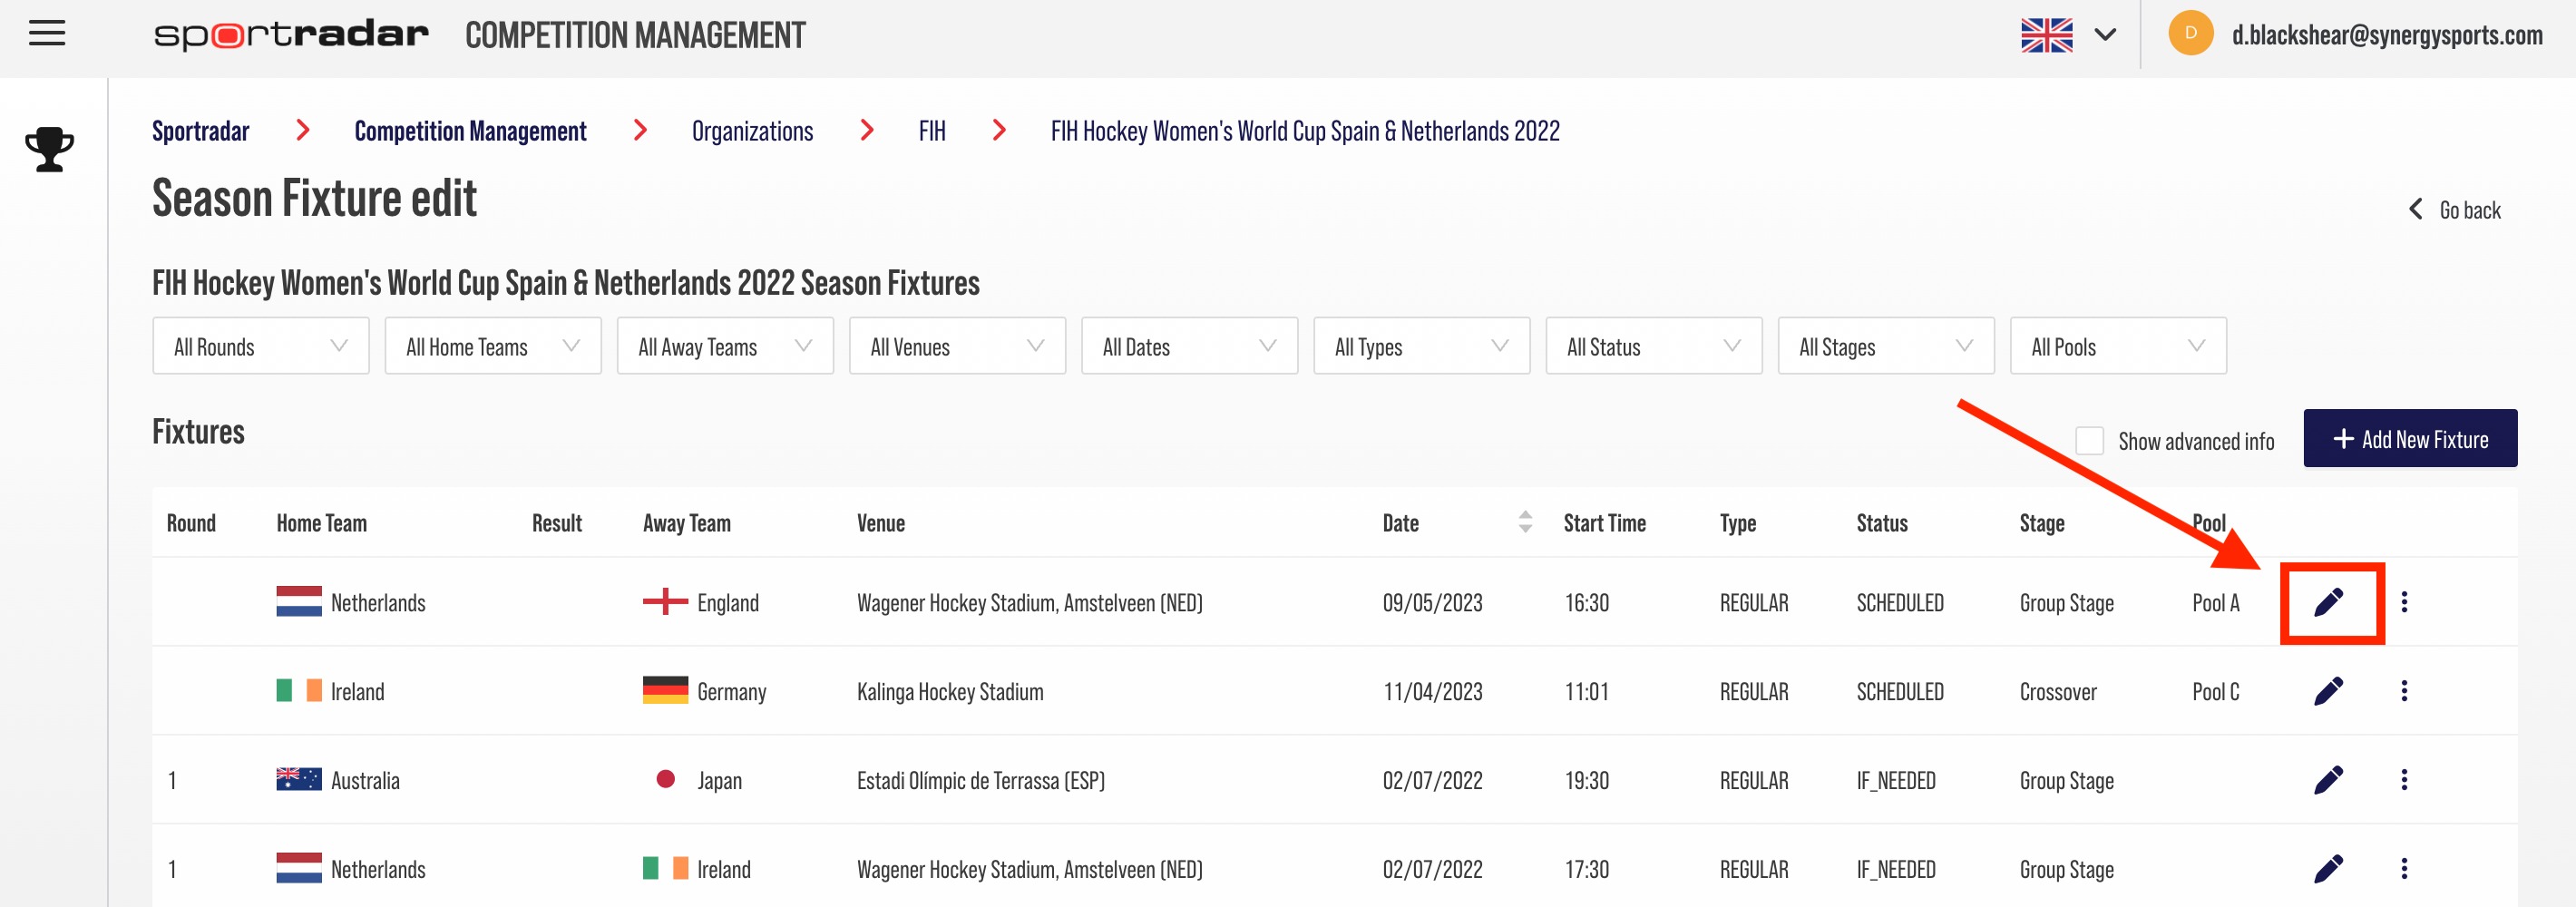
Task: Click the Start Time column header
Action: tap(1604, 523)
